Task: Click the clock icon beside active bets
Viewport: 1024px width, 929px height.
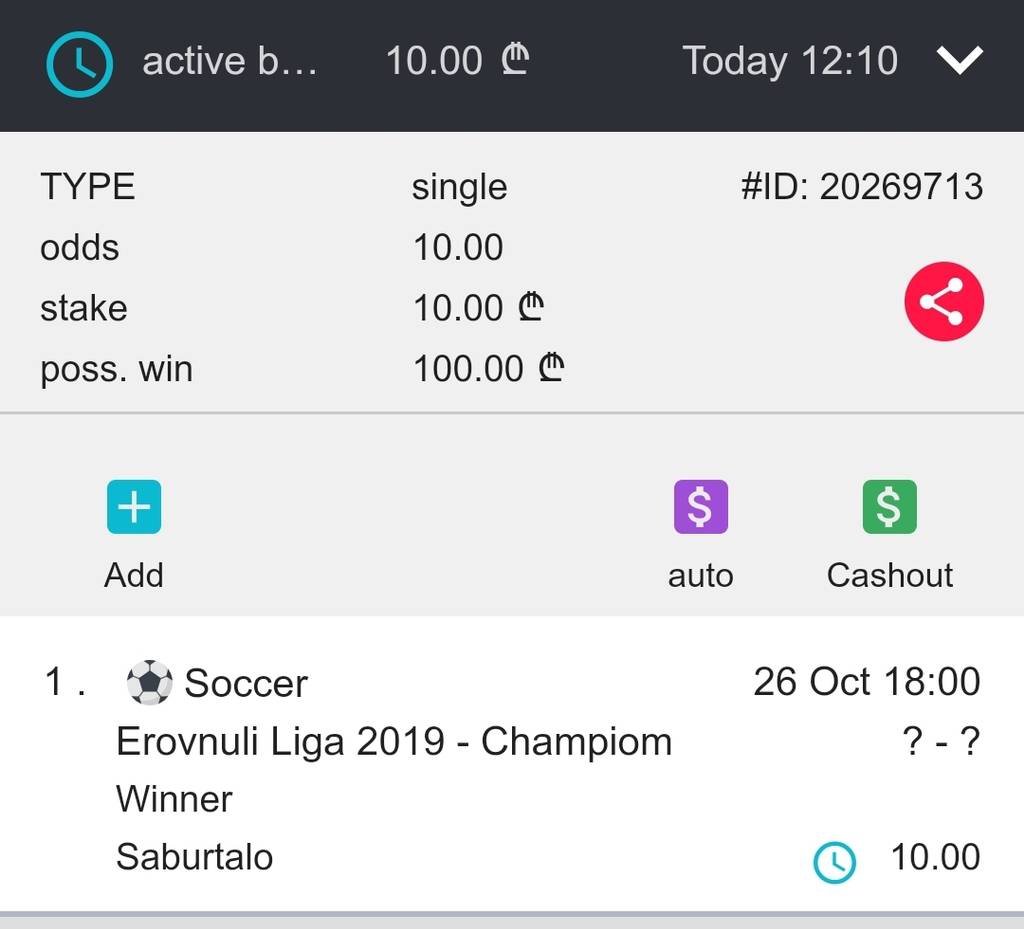Action: click(x=79, y=64)
